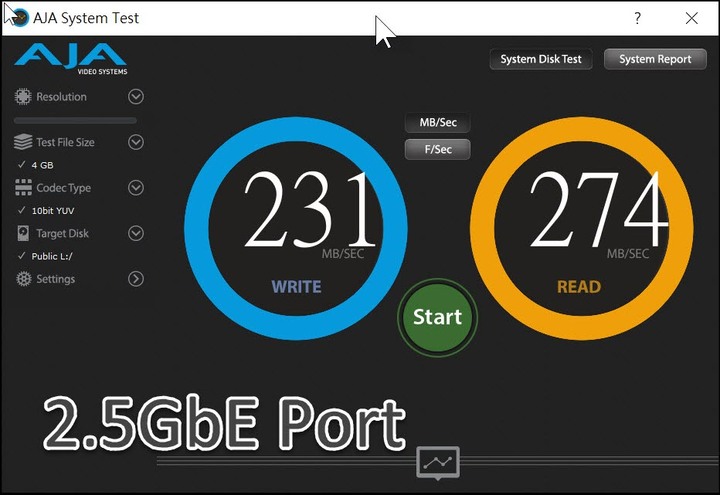This screenshot has width=720, height=495.
Task: Start the disk test
Action: tap(438, 317)
